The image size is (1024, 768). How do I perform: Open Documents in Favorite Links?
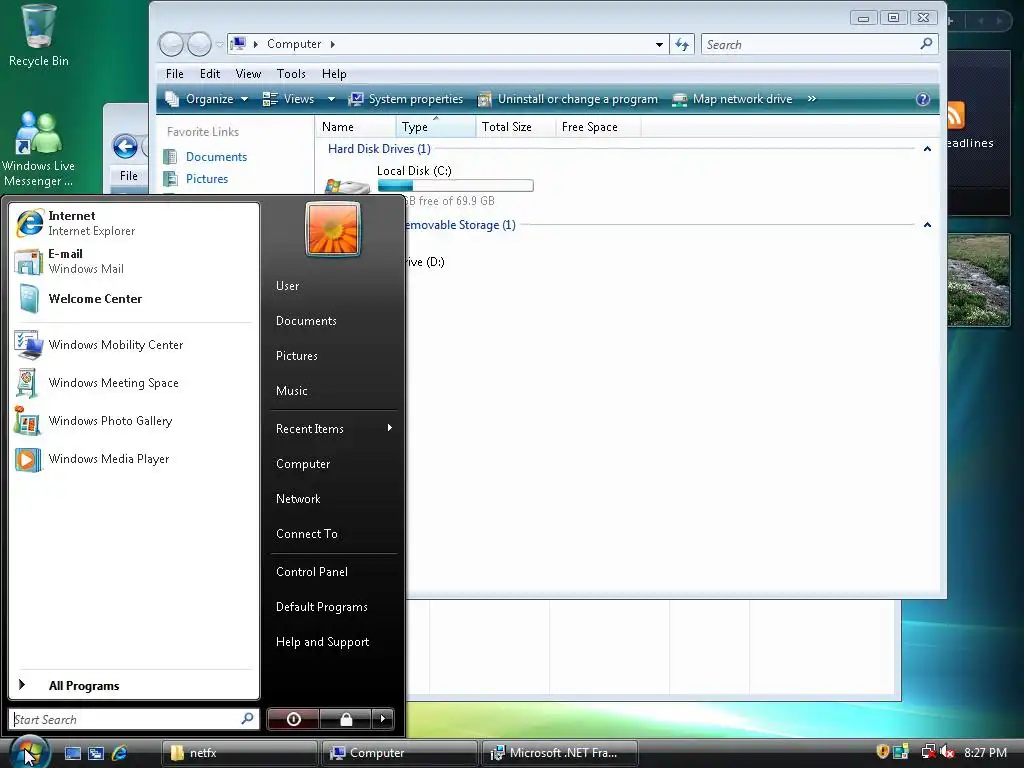(216, 157)
